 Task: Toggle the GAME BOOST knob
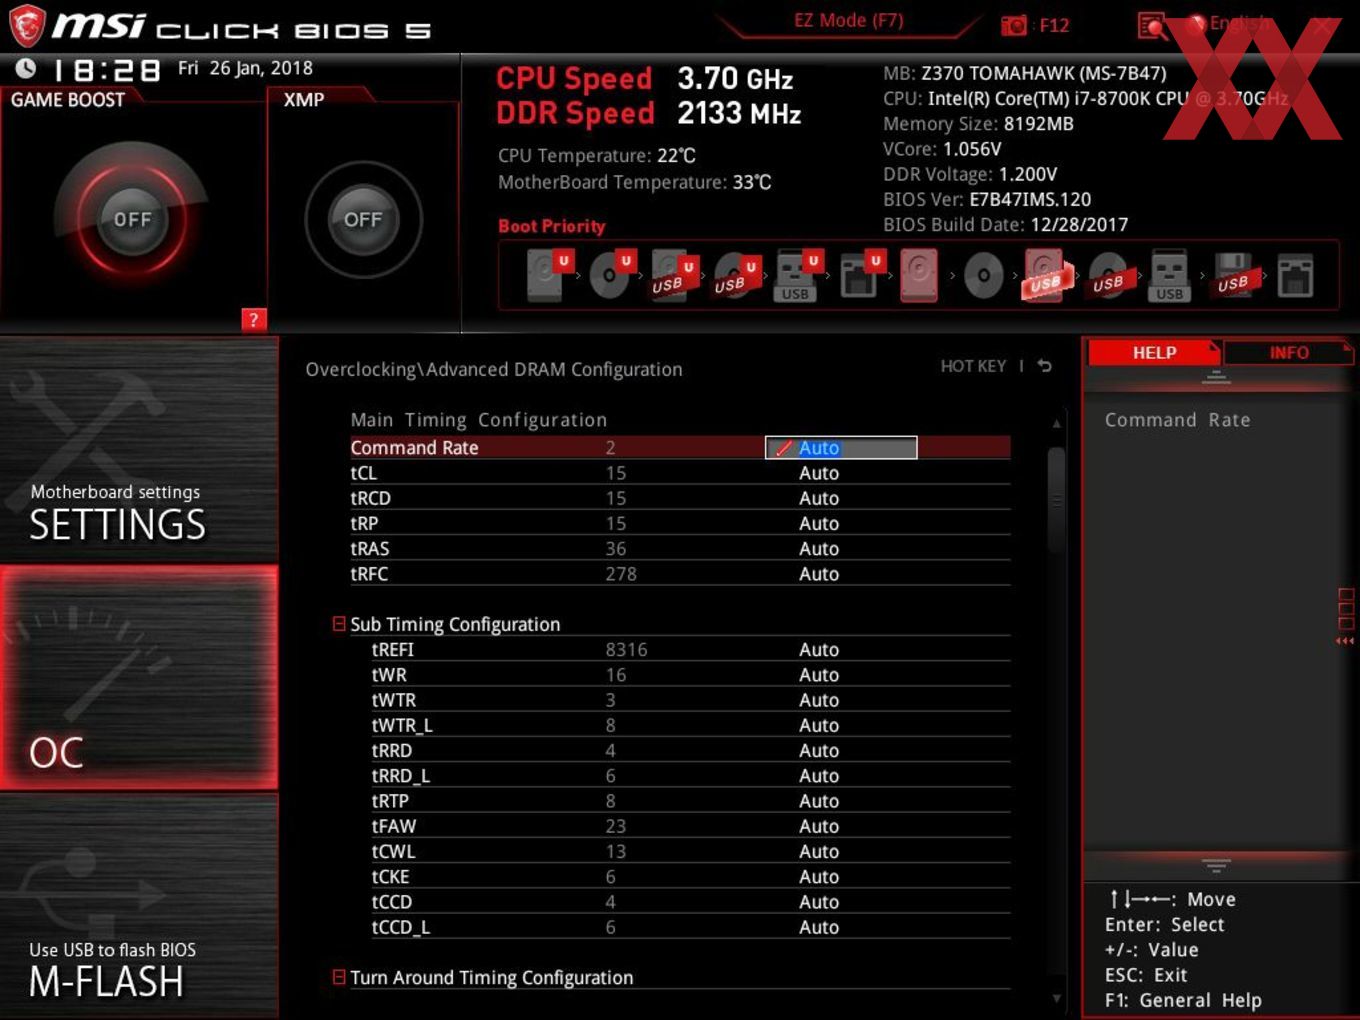point(132,219)
